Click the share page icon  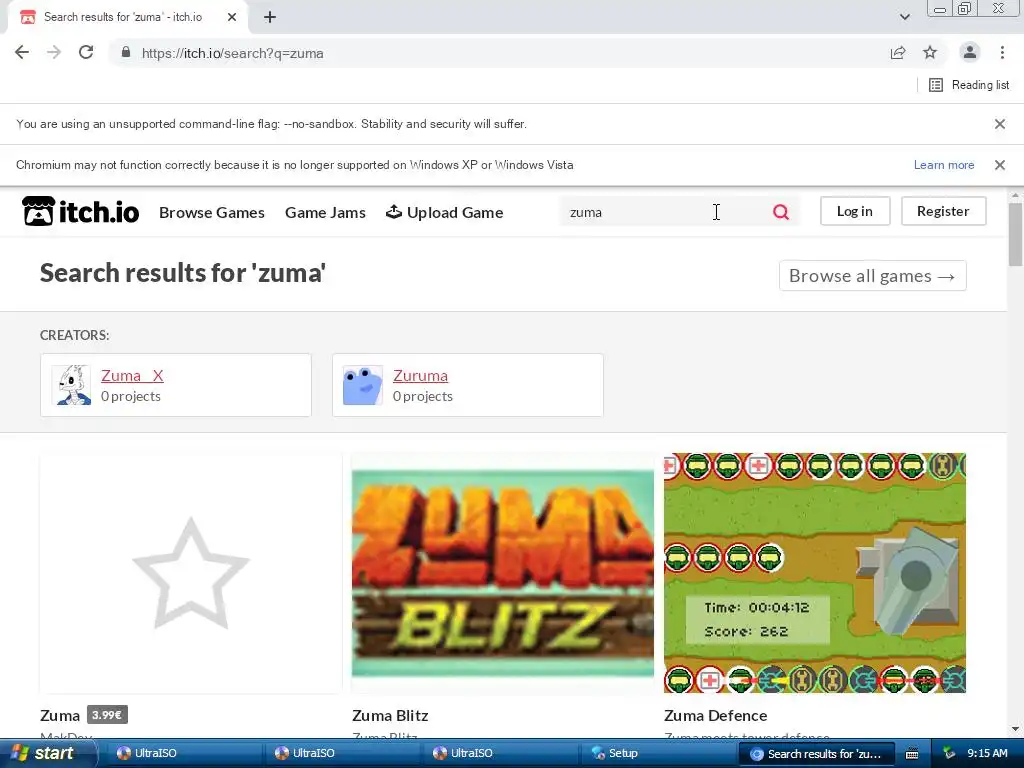point(898,53)
